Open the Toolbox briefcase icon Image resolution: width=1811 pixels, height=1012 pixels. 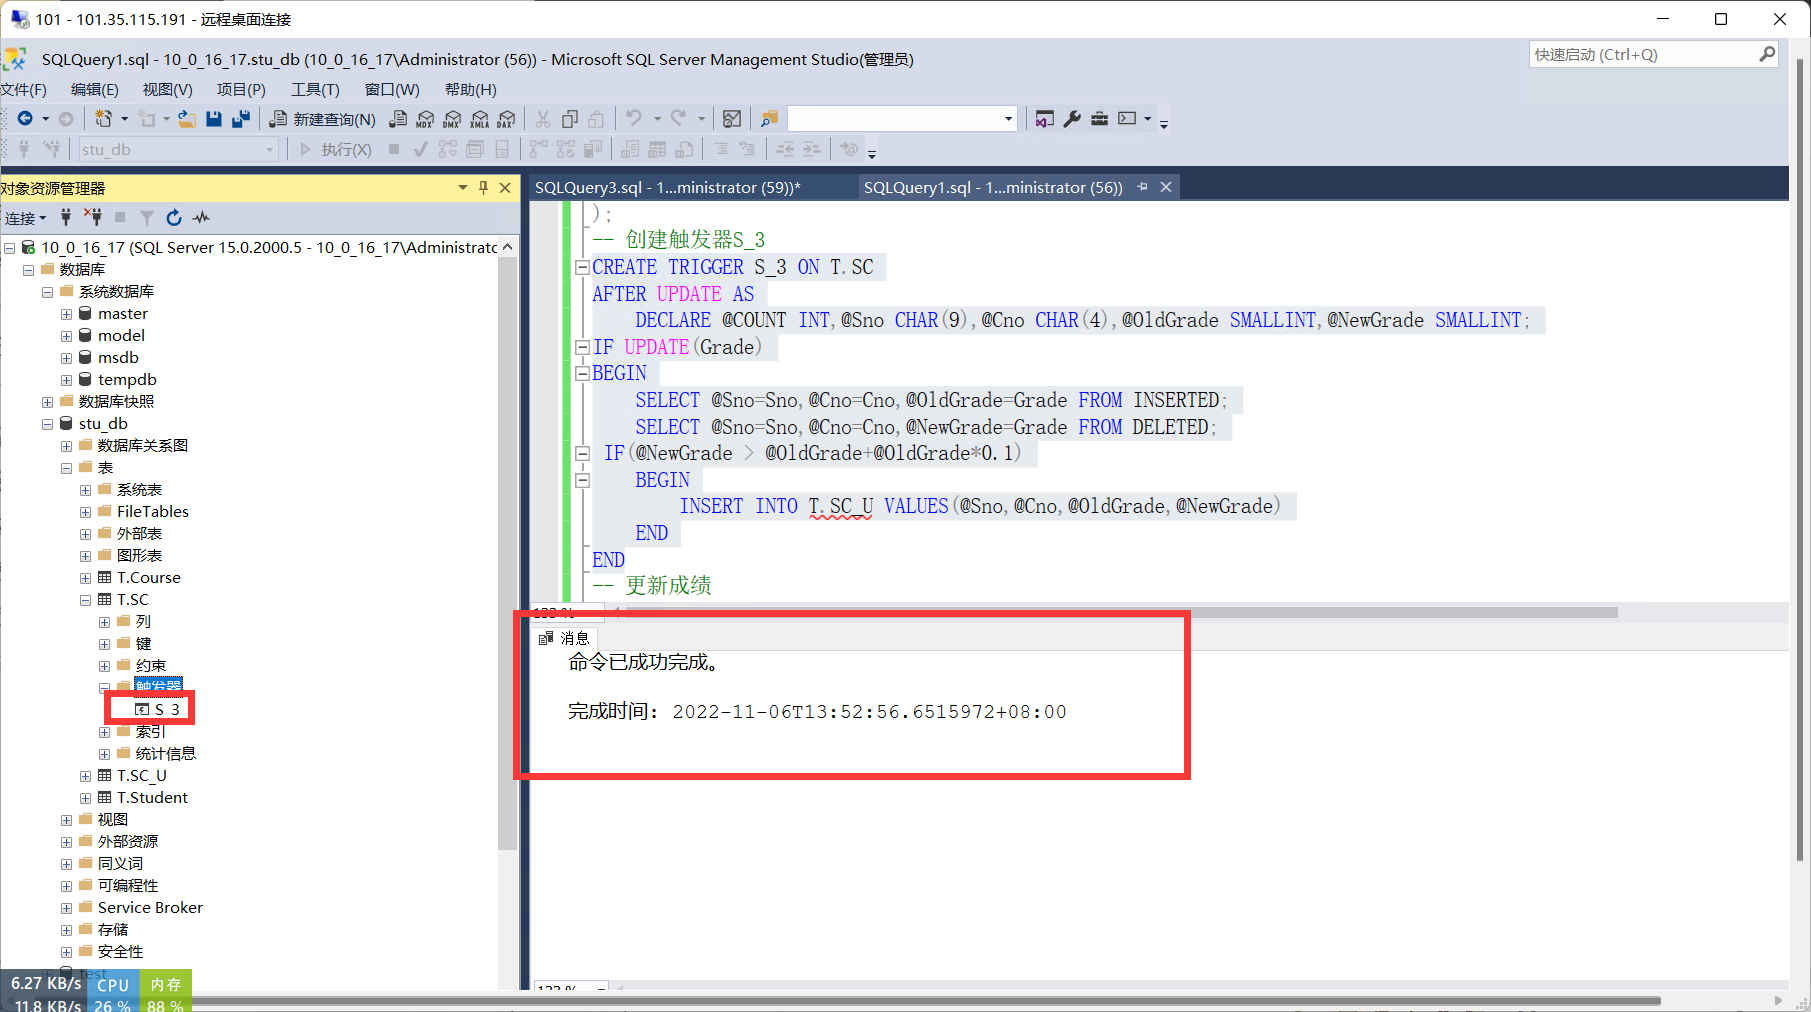tap(1099, 119)
